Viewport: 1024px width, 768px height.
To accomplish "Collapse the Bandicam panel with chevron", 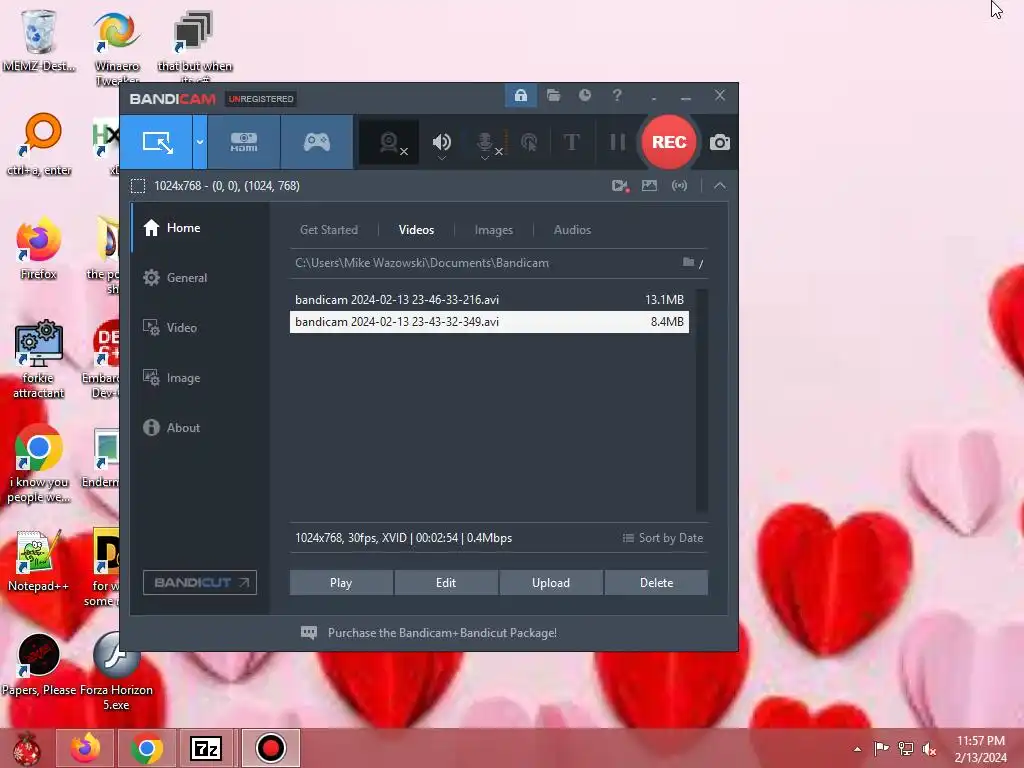I will coord(720,186).
